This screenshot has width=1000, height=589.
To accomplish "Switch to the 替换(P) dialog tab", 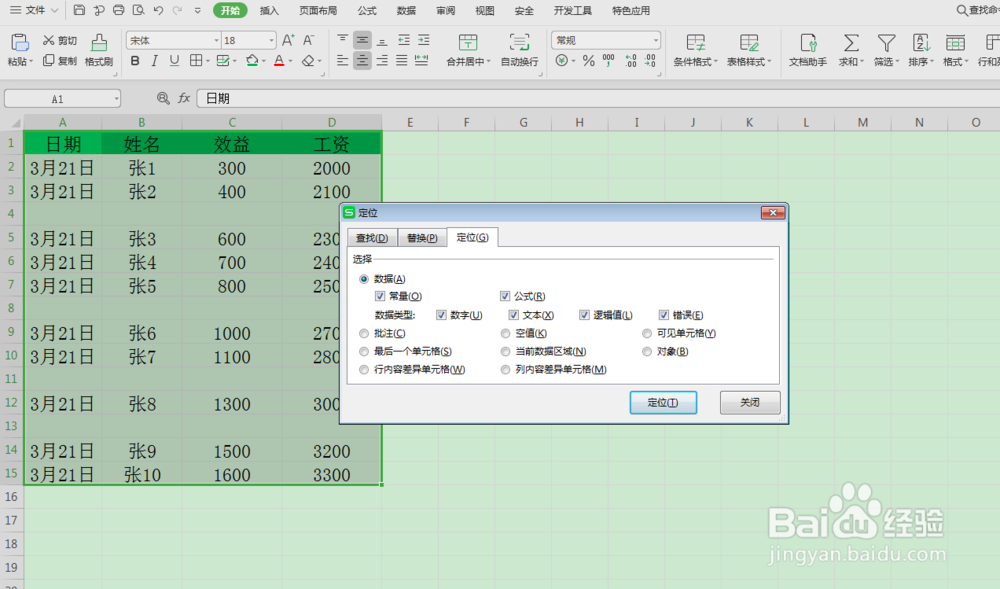I will click(422, 238).
